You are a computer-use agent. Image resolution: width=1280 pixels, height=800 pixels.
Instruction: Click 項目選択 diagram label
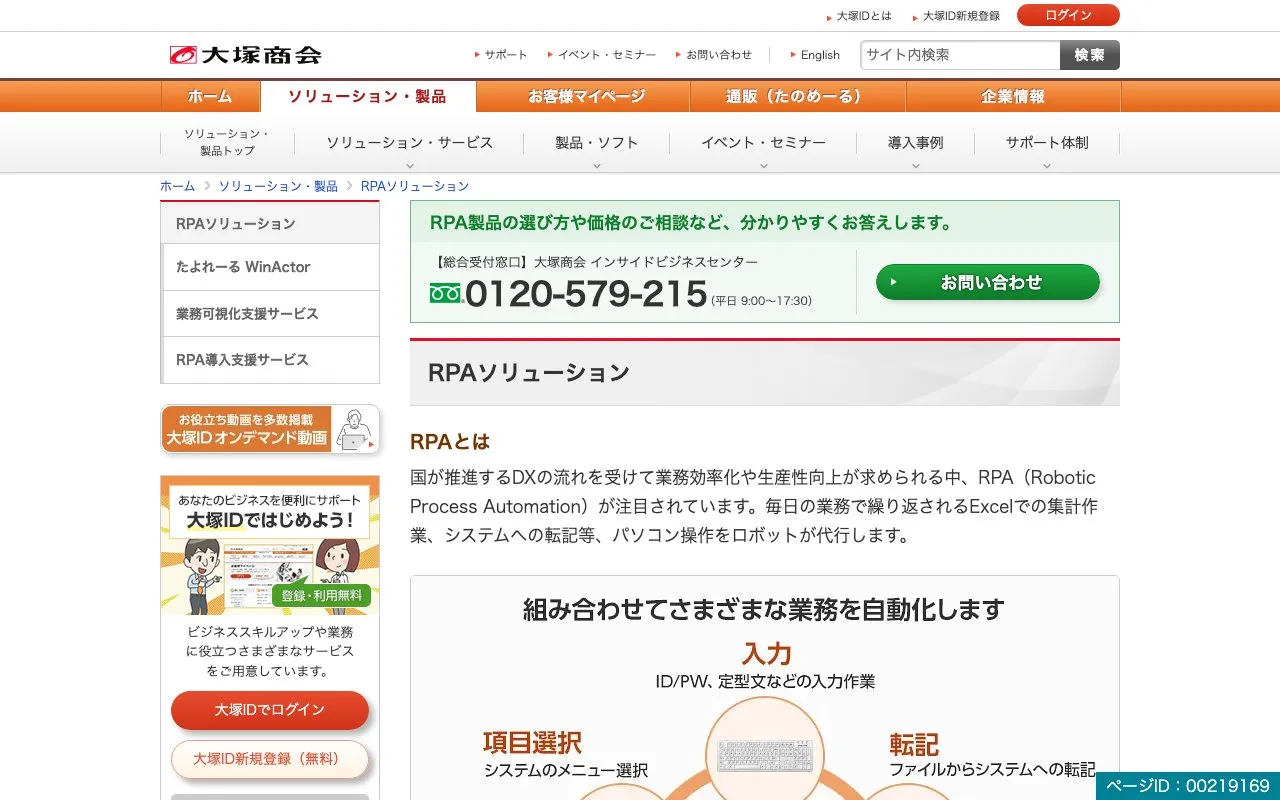click(532, 743)
